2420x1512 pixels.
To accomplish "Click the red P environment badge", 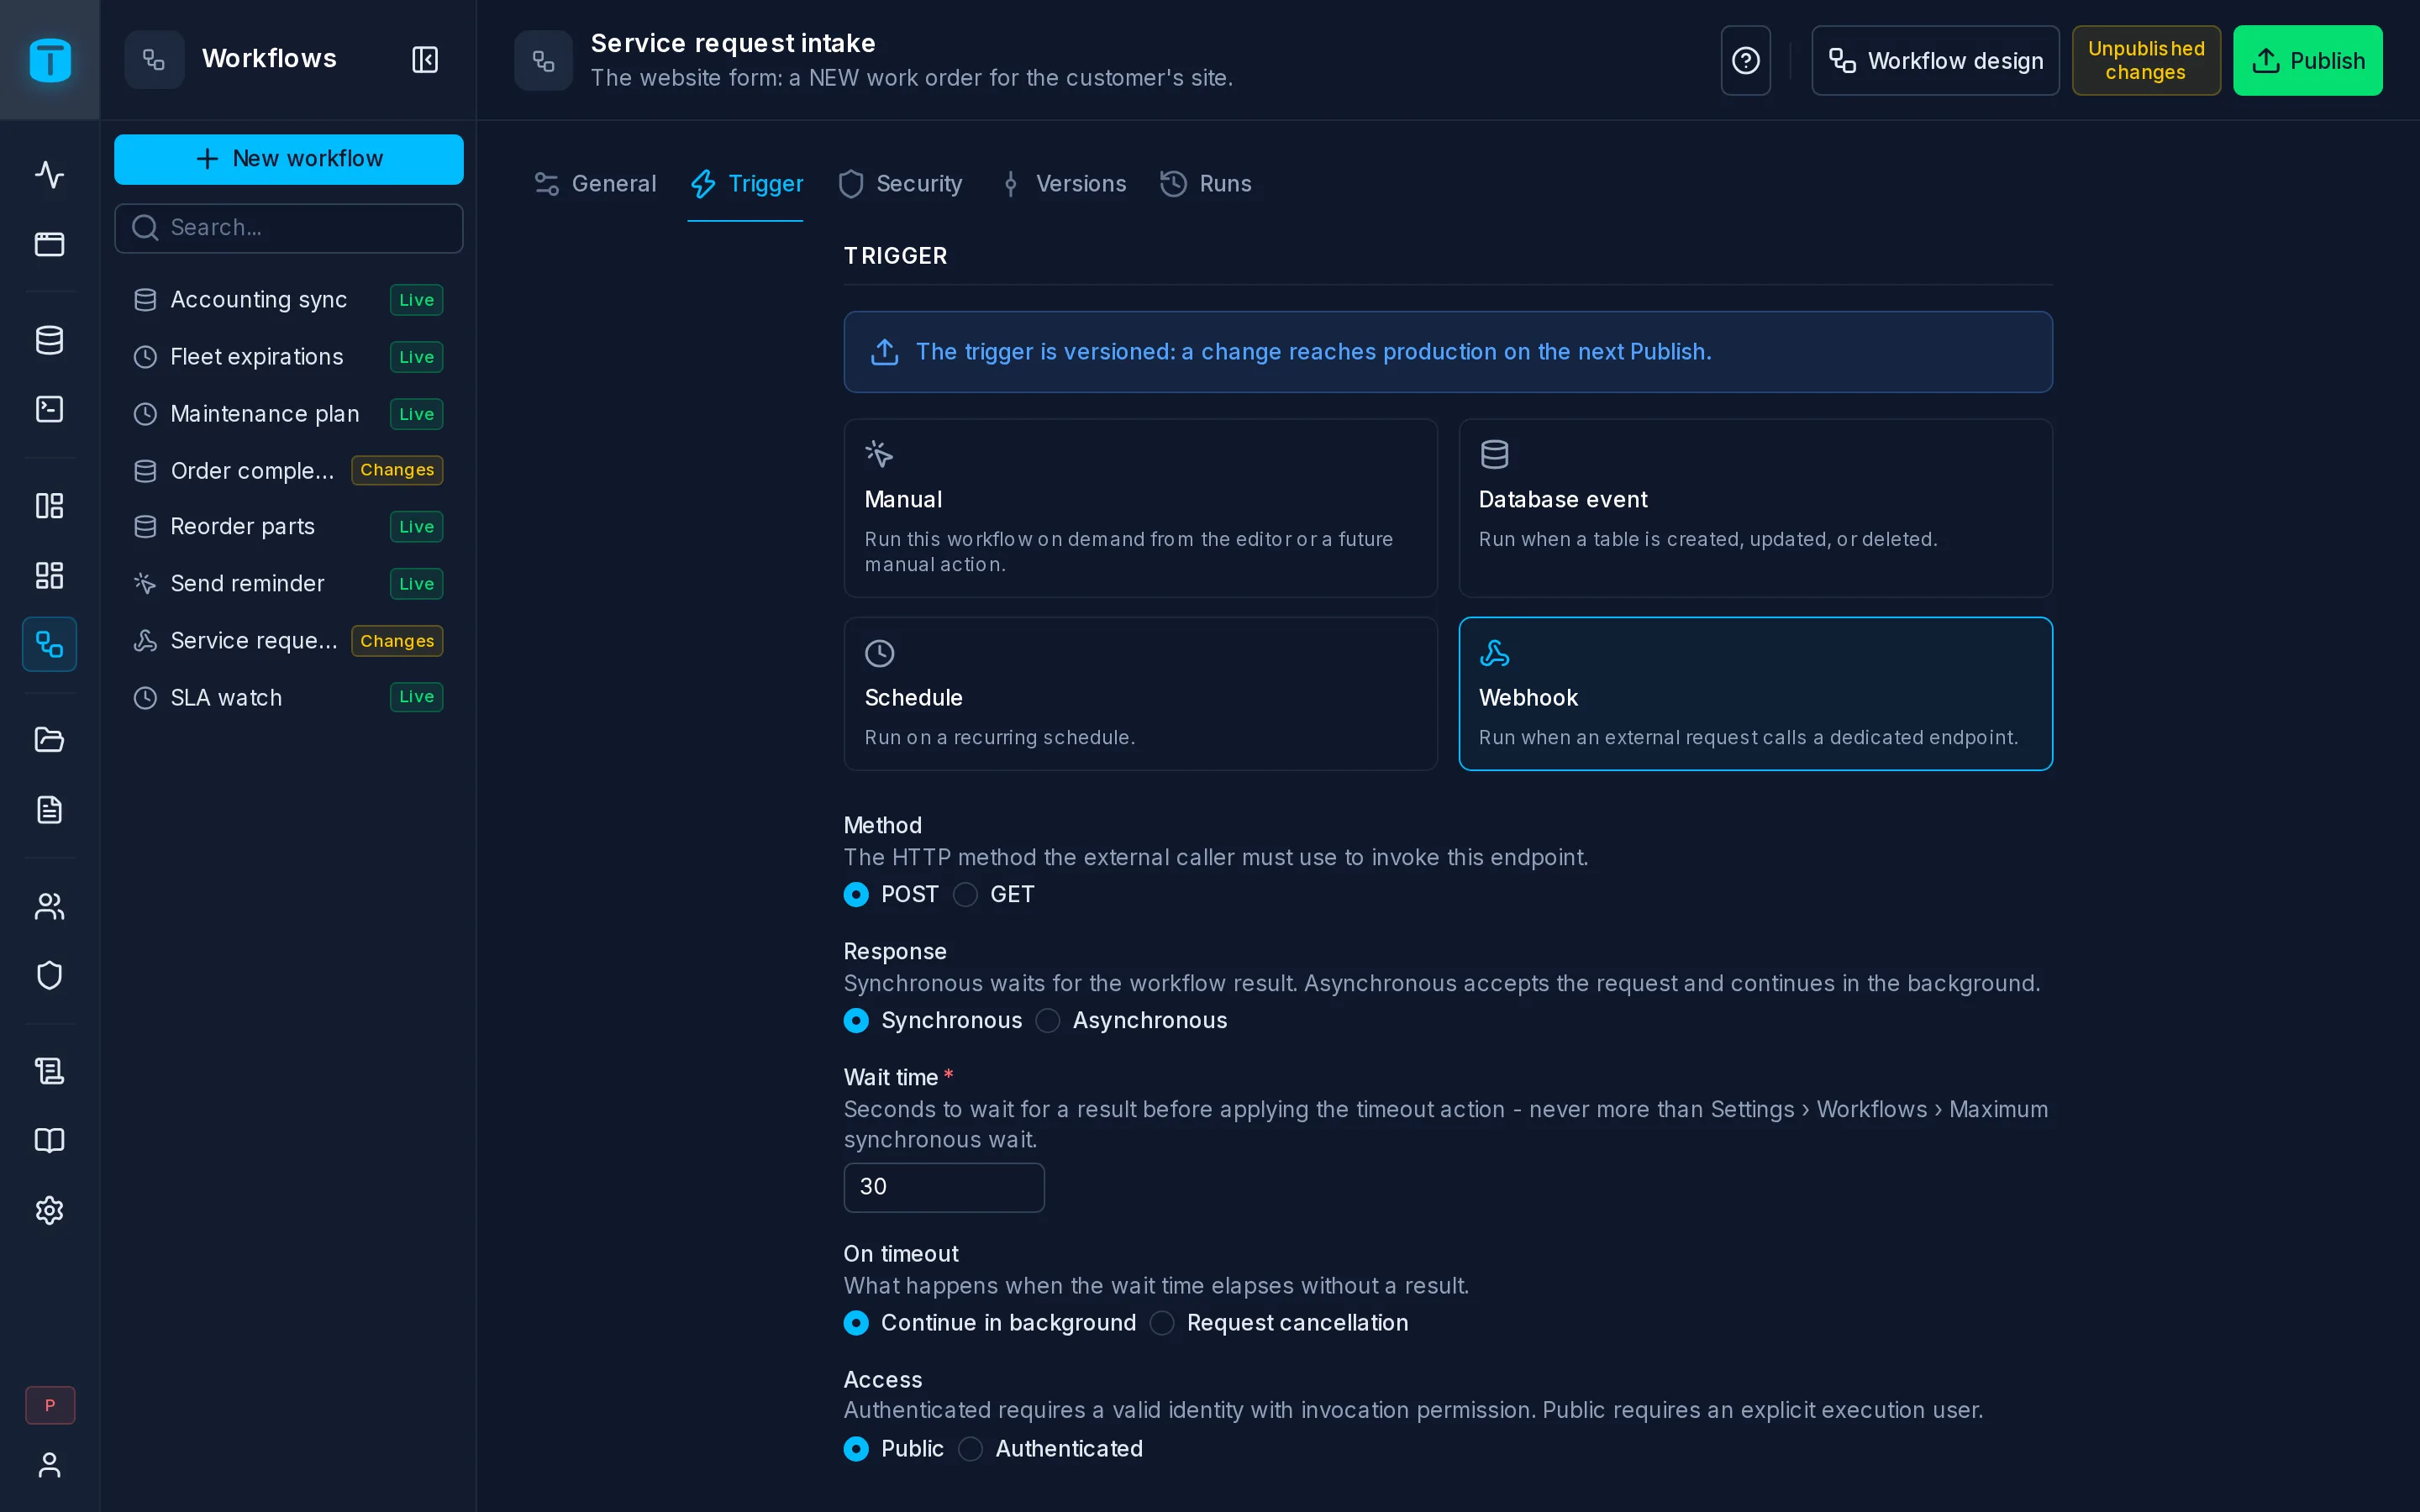I will click(x=50, y=1405).
